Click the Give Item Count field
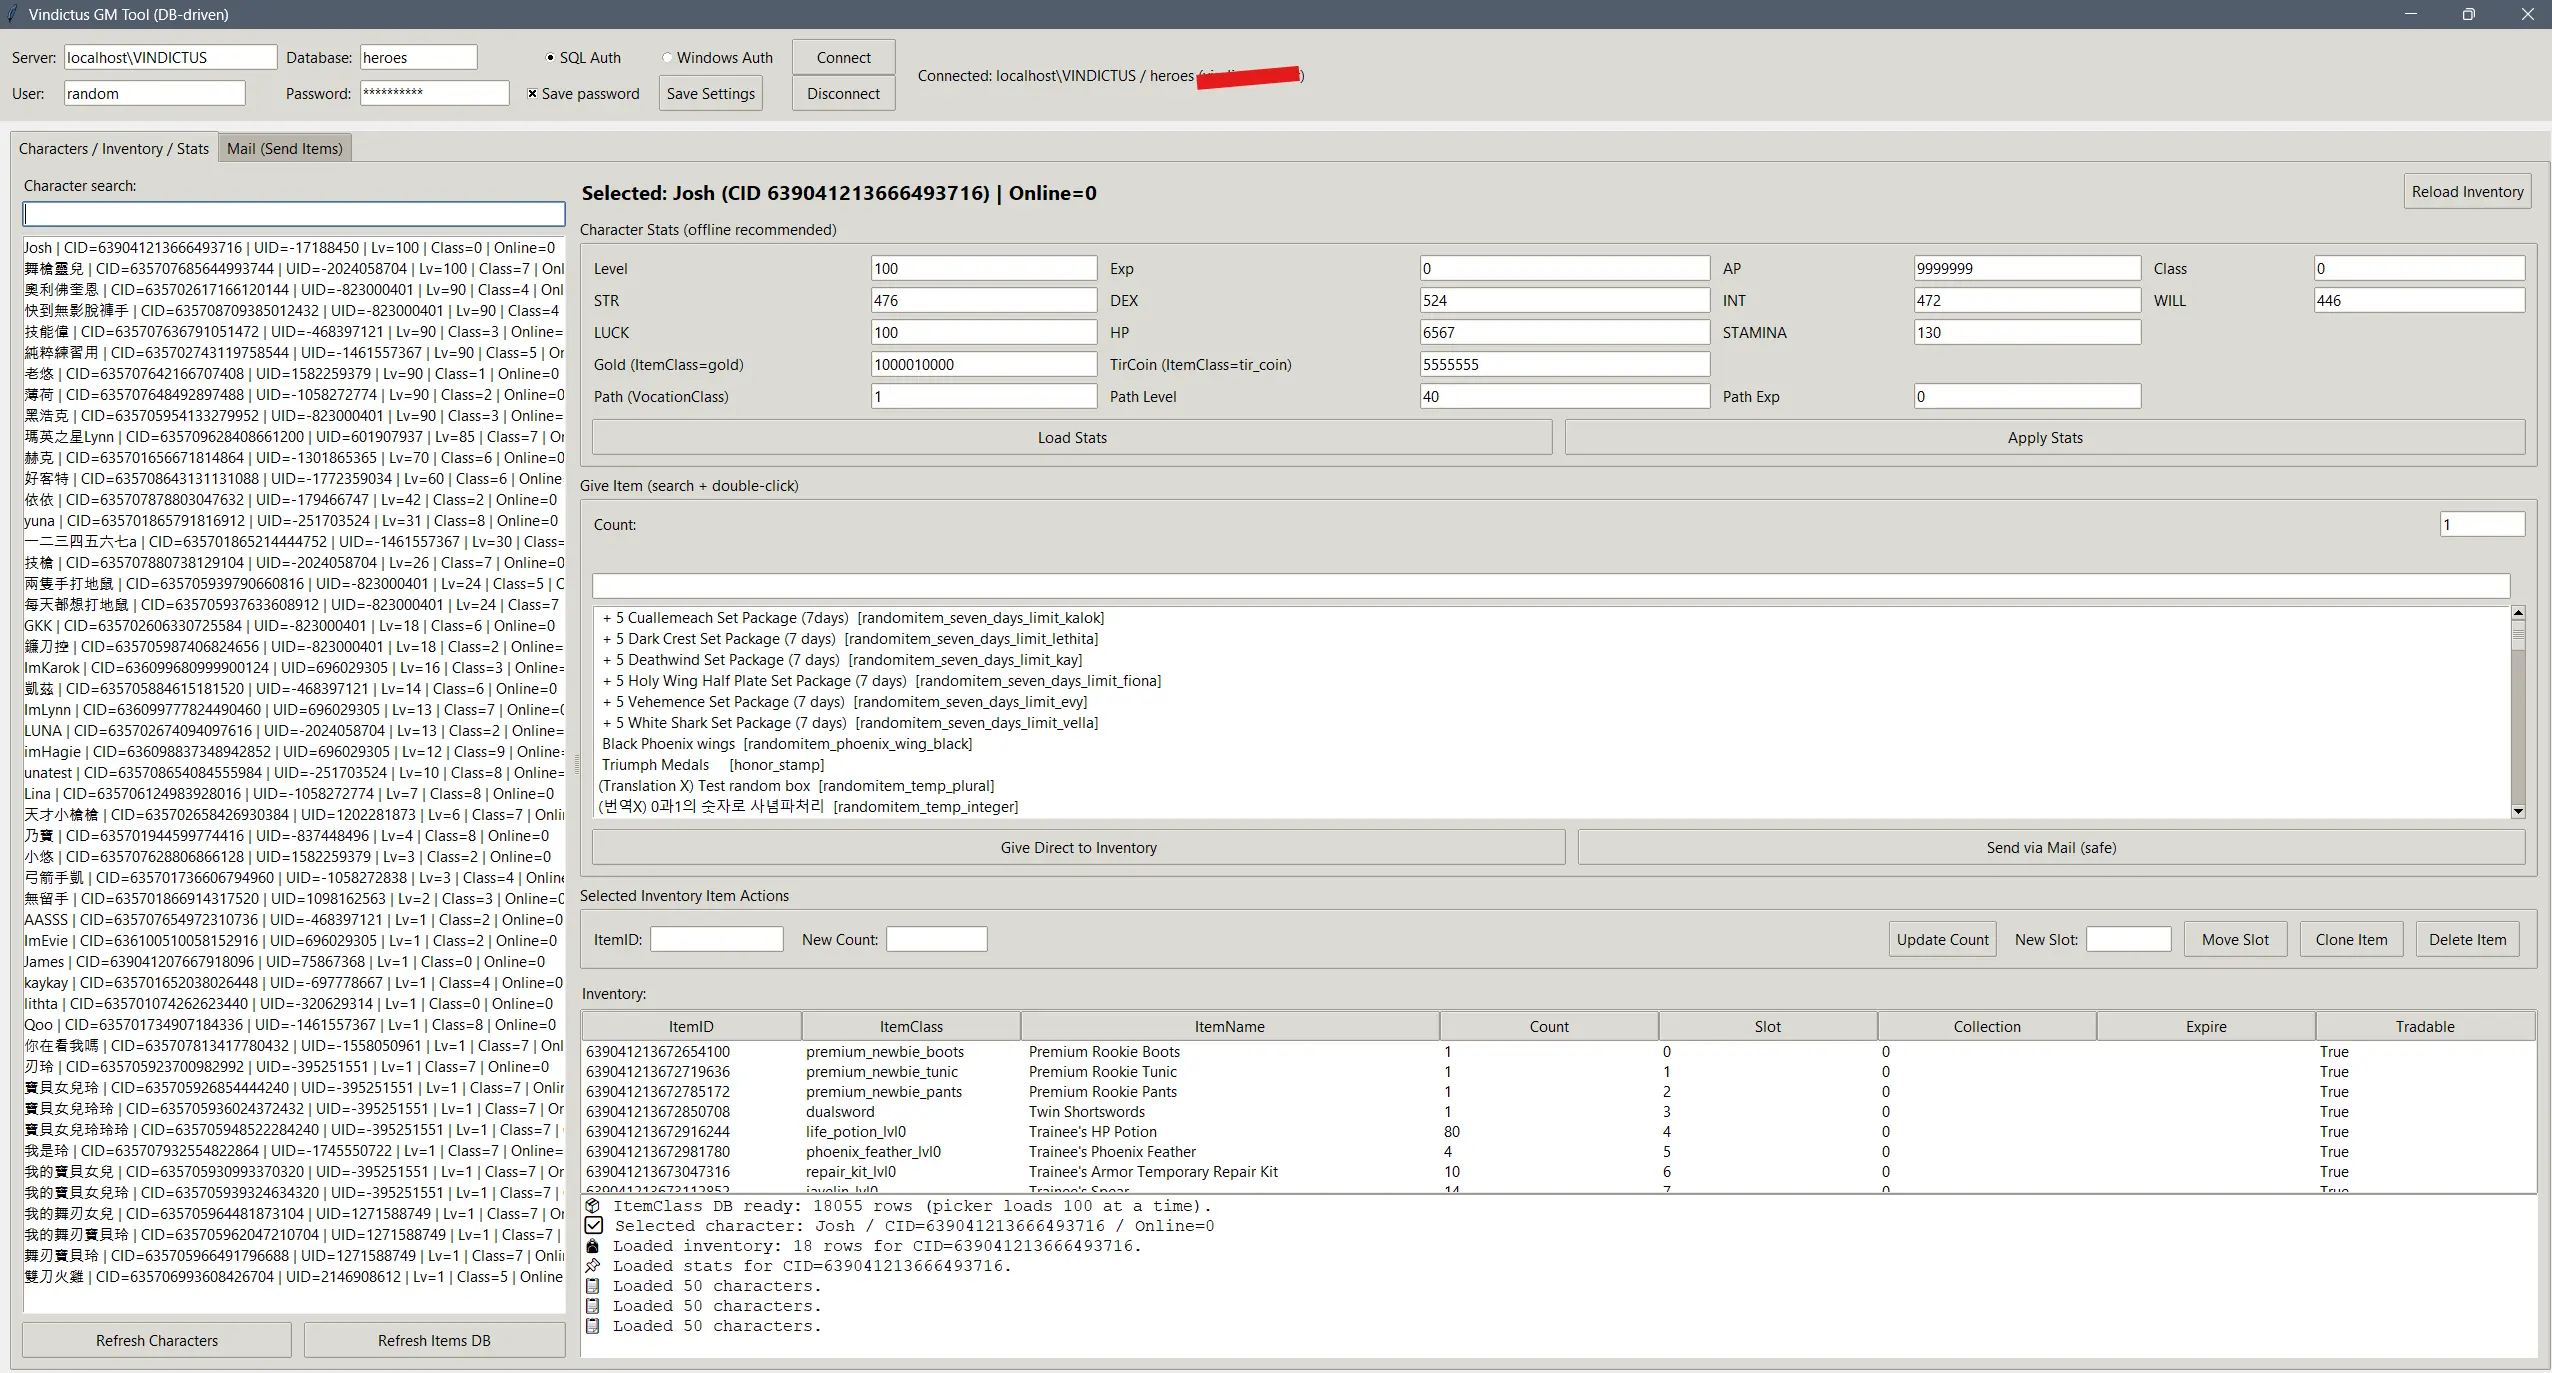Screen dimensions: 2552x1373 (x=2482, y=525)
